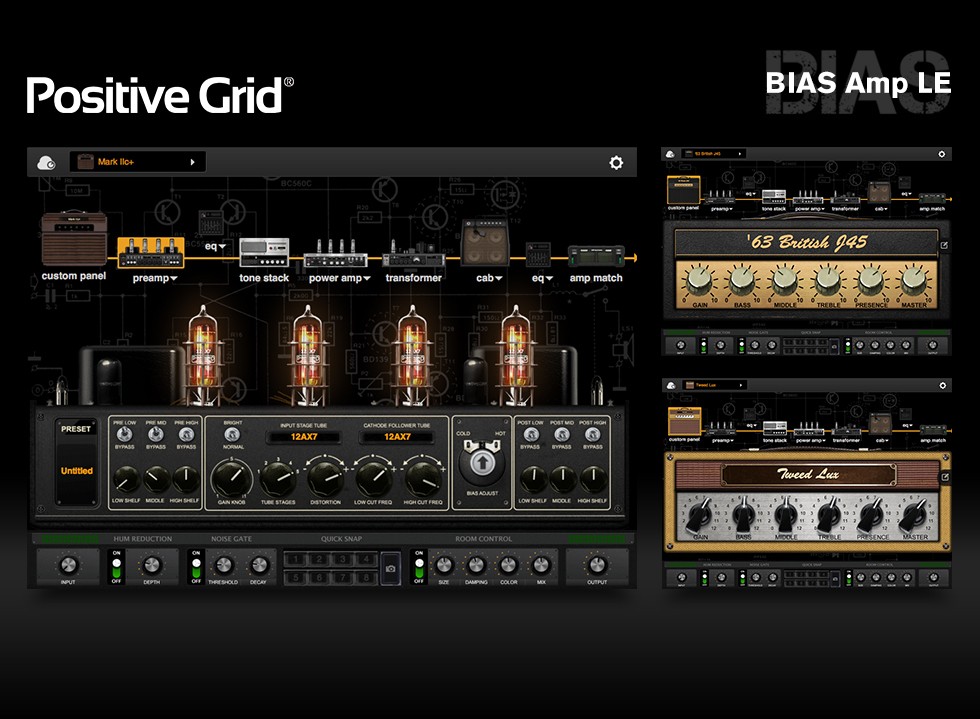Screen dimensions: 980x719
Task: Click edit icon beside '63 British J45 nameplate
Action: (x=944, y=245)
